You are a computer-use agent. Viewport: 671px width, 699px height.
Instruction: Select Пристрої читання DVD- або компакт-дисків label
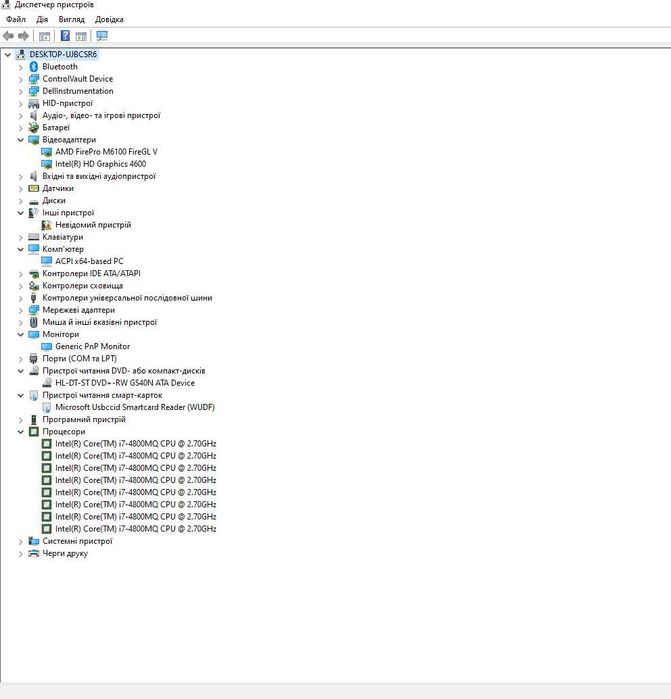[x=123, y=371]
